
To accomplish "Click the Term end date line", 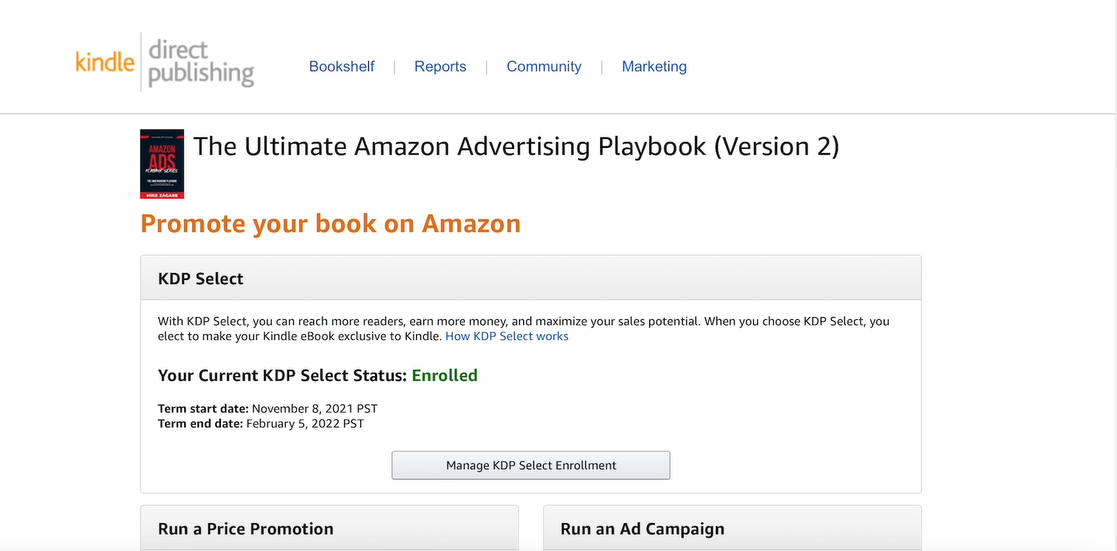I will click(261, 423).
